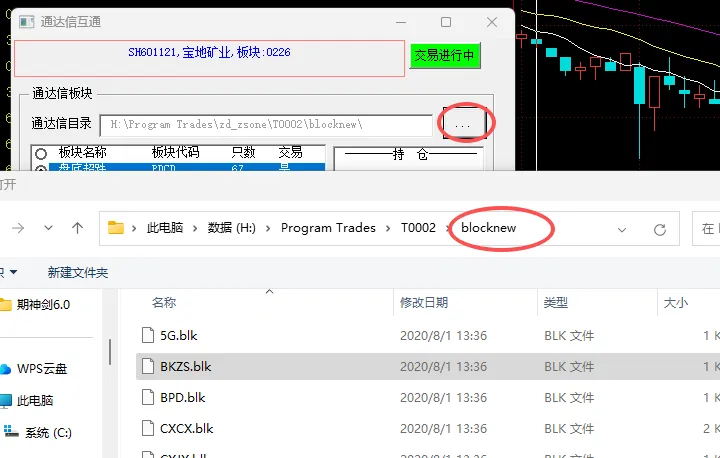Click the 系统 (C:) drive icon in the sidebar
The width and height of the screenshot is (720, 458).
tap(11, 432)
